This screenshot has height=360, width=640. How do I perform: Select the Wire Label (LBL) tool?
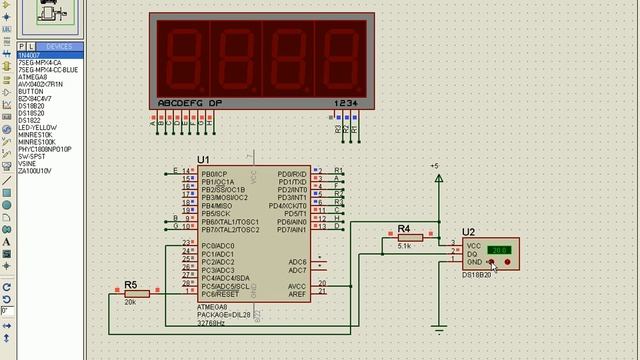[7, 29]
